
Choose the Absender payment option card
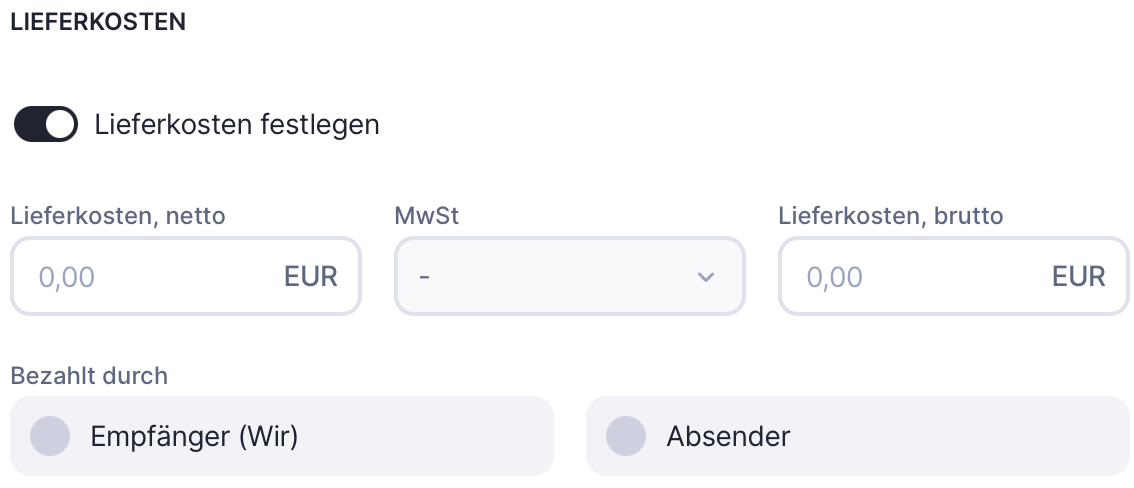[857, 436]
